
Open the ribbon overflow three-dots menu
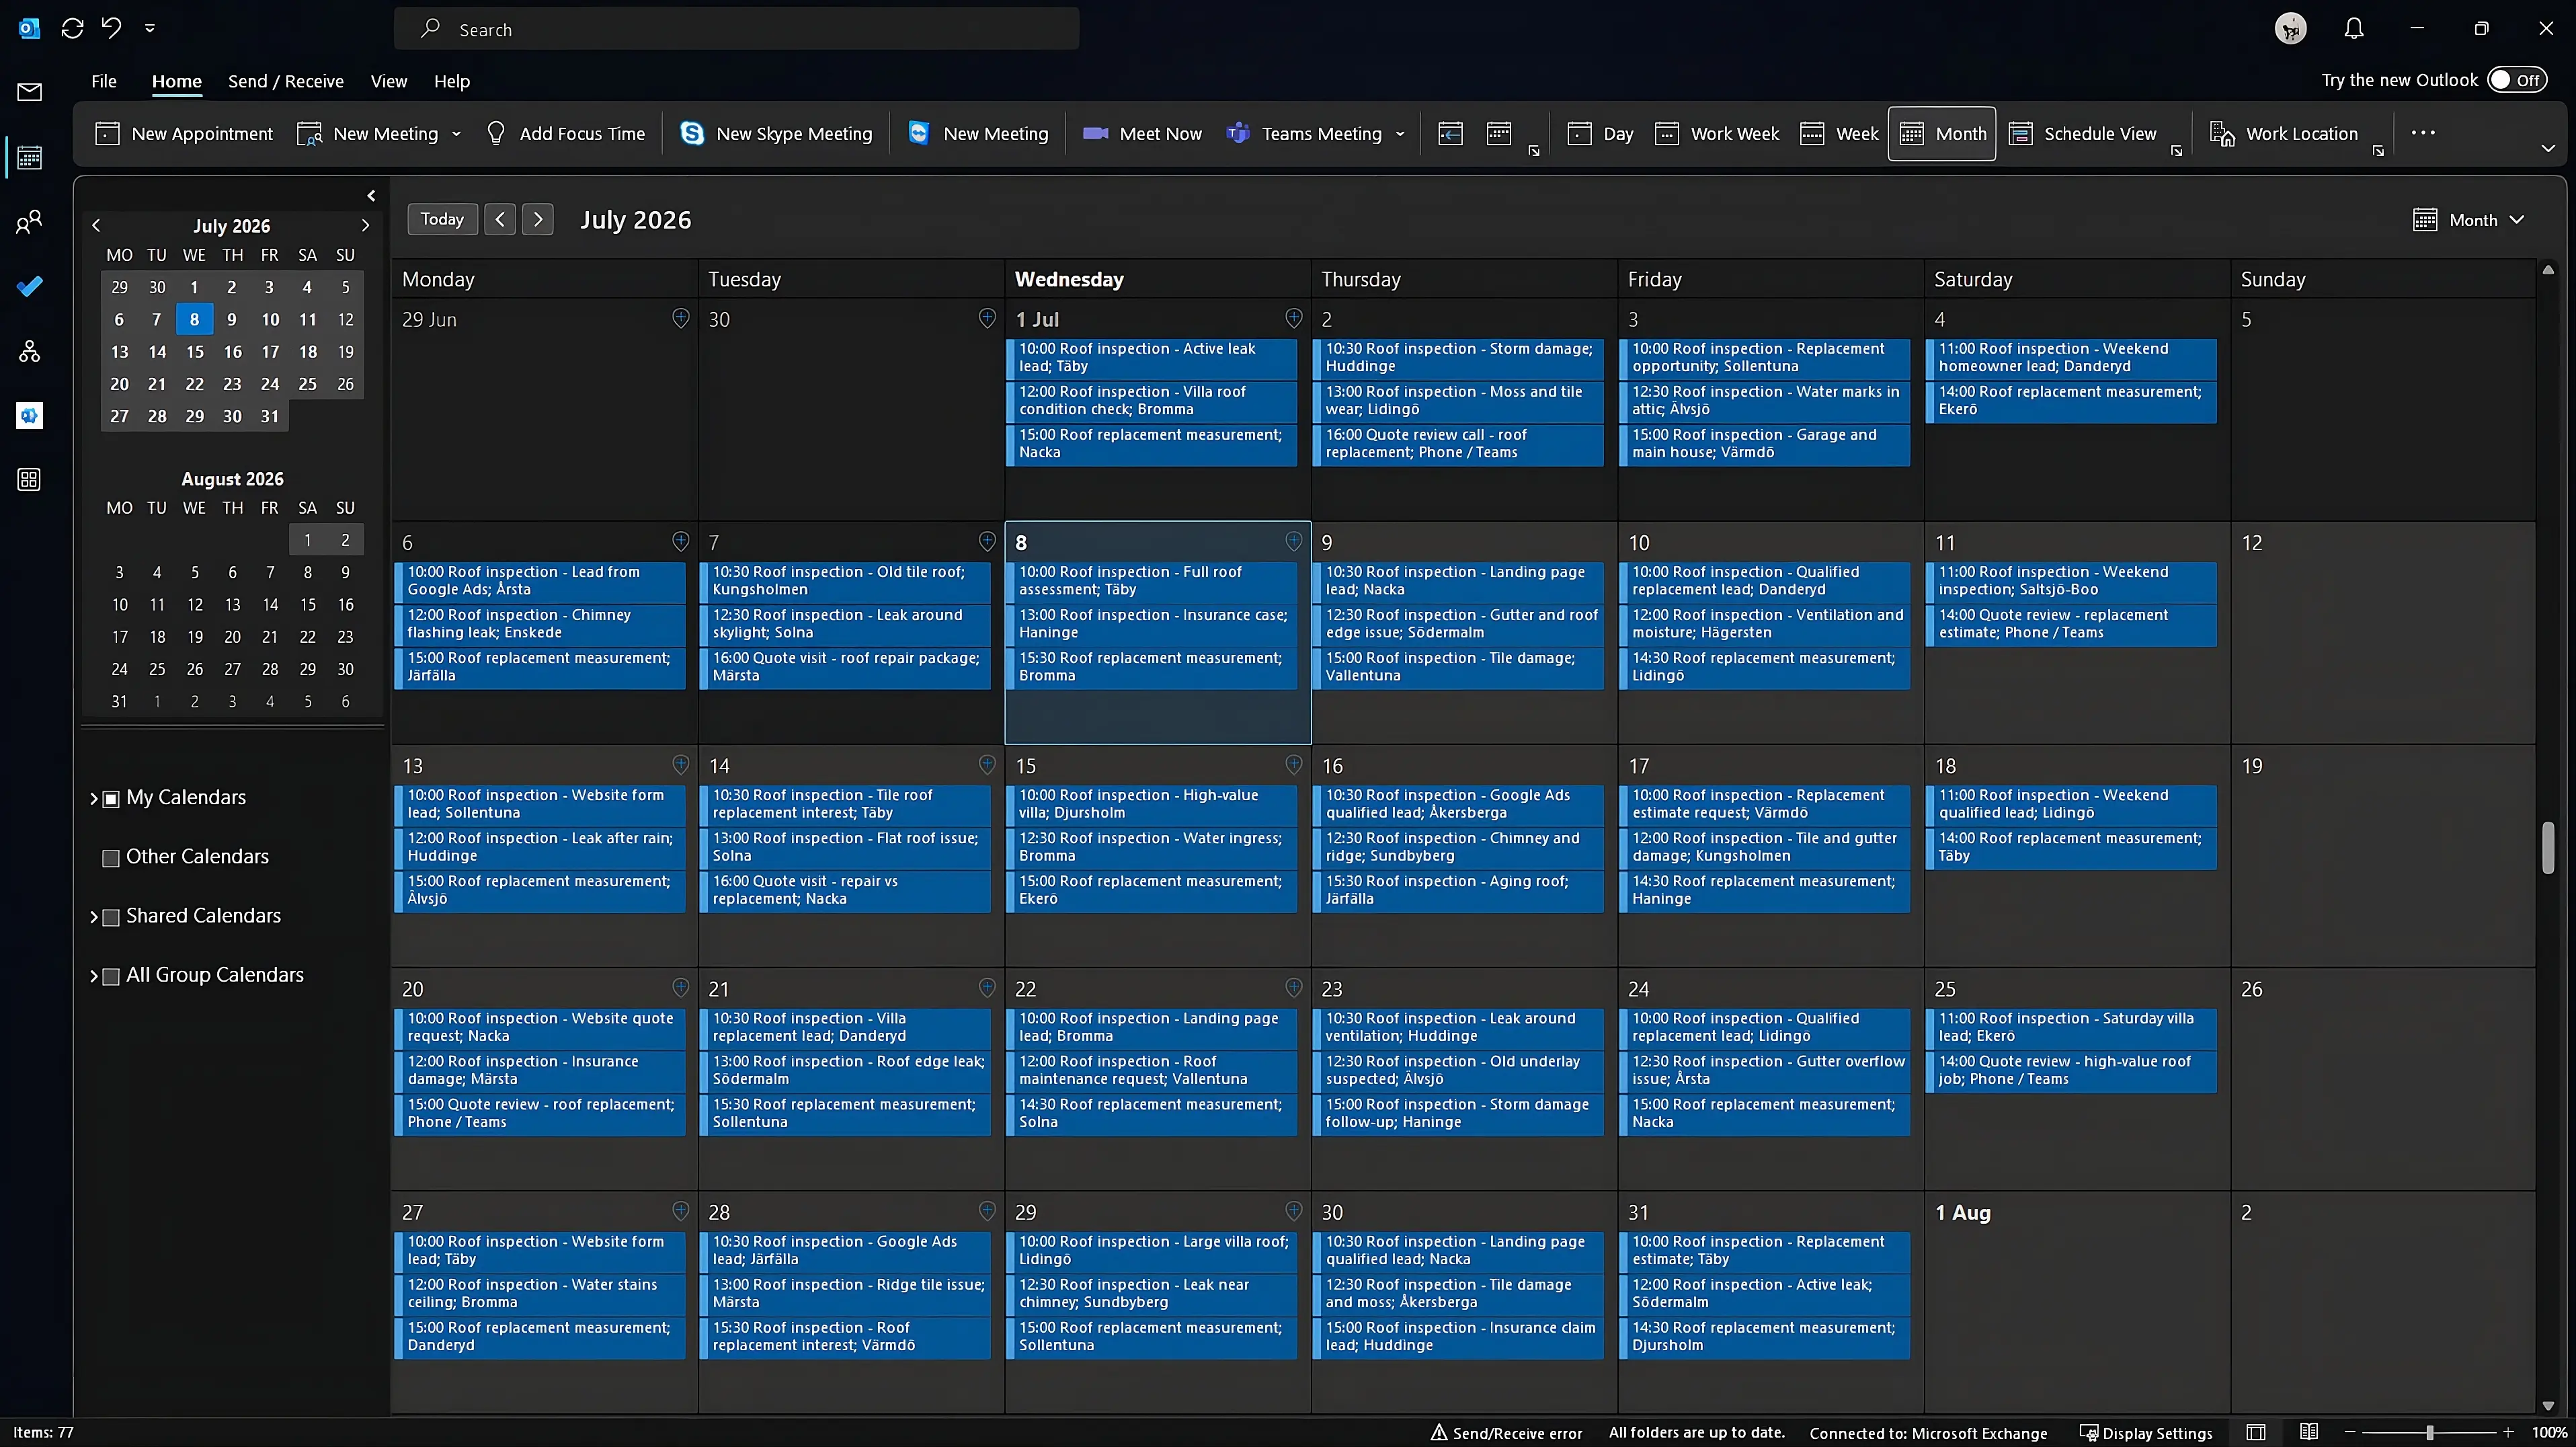[2423, 133]
